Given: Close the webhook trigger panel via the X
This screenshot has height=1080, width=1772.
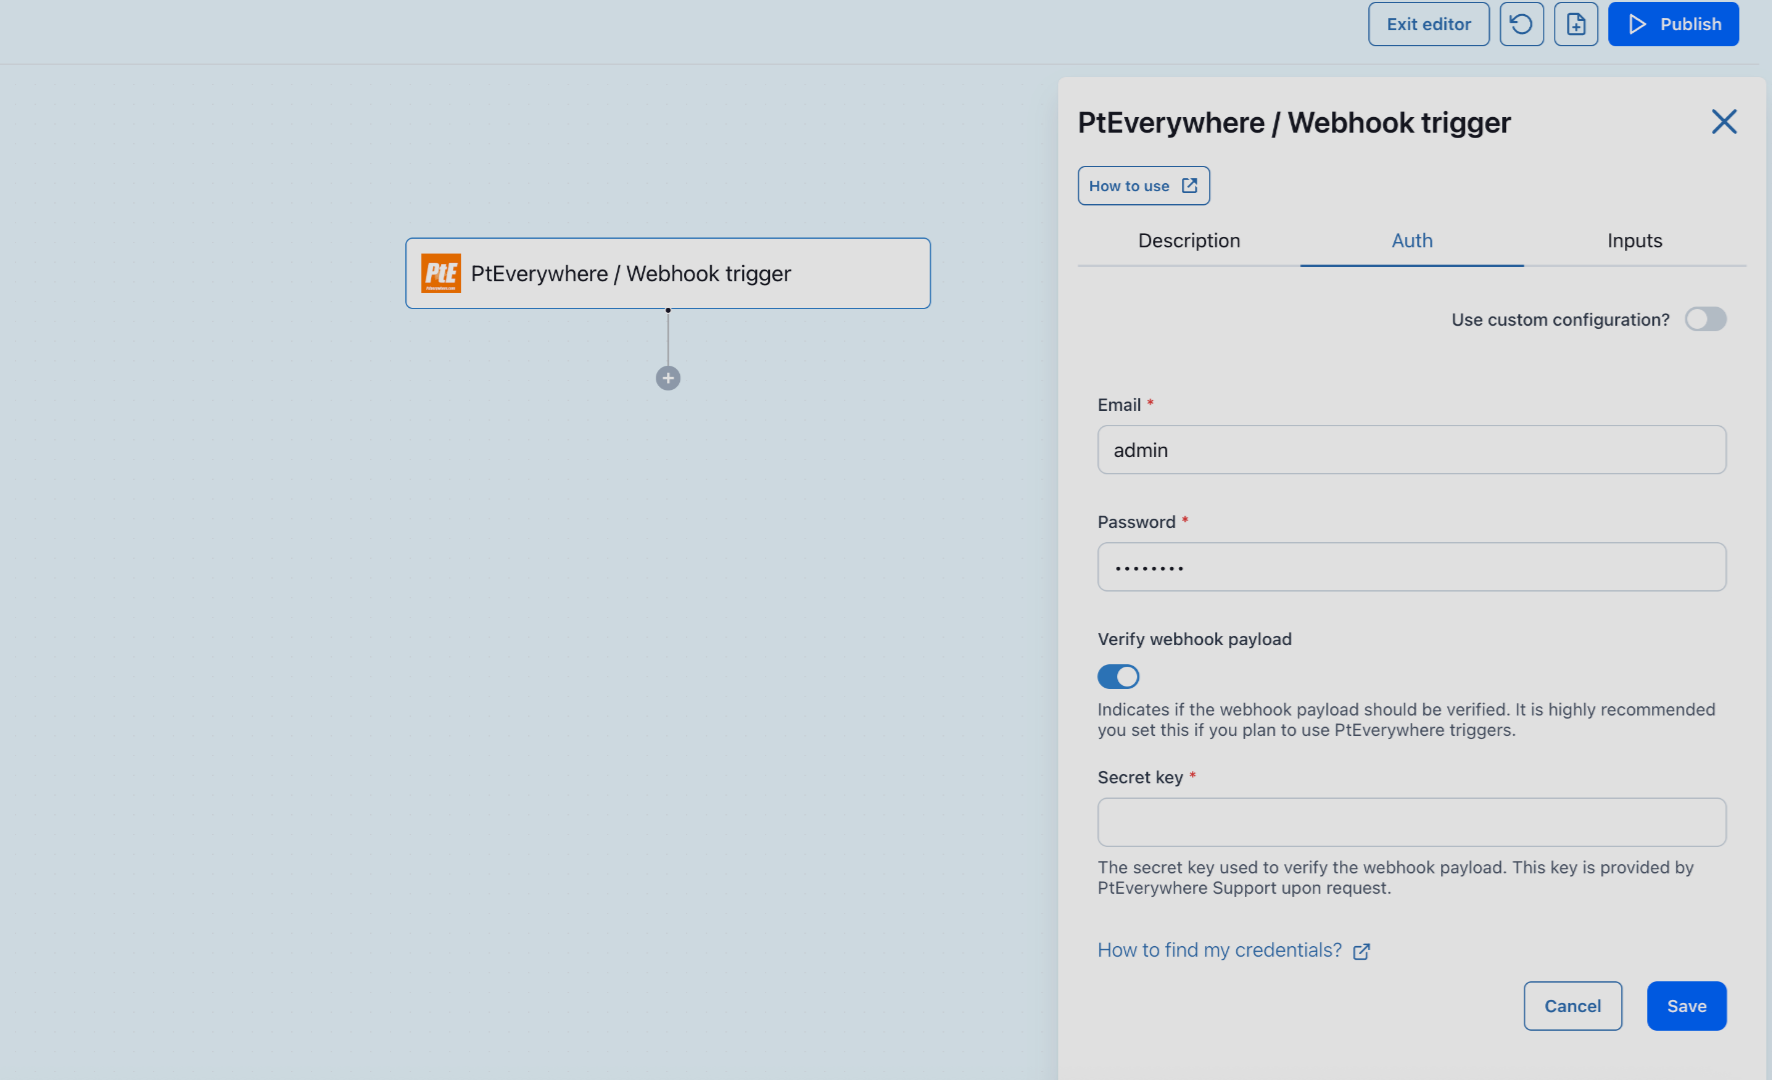Looking at the screenshot, I should (1724, 121).
